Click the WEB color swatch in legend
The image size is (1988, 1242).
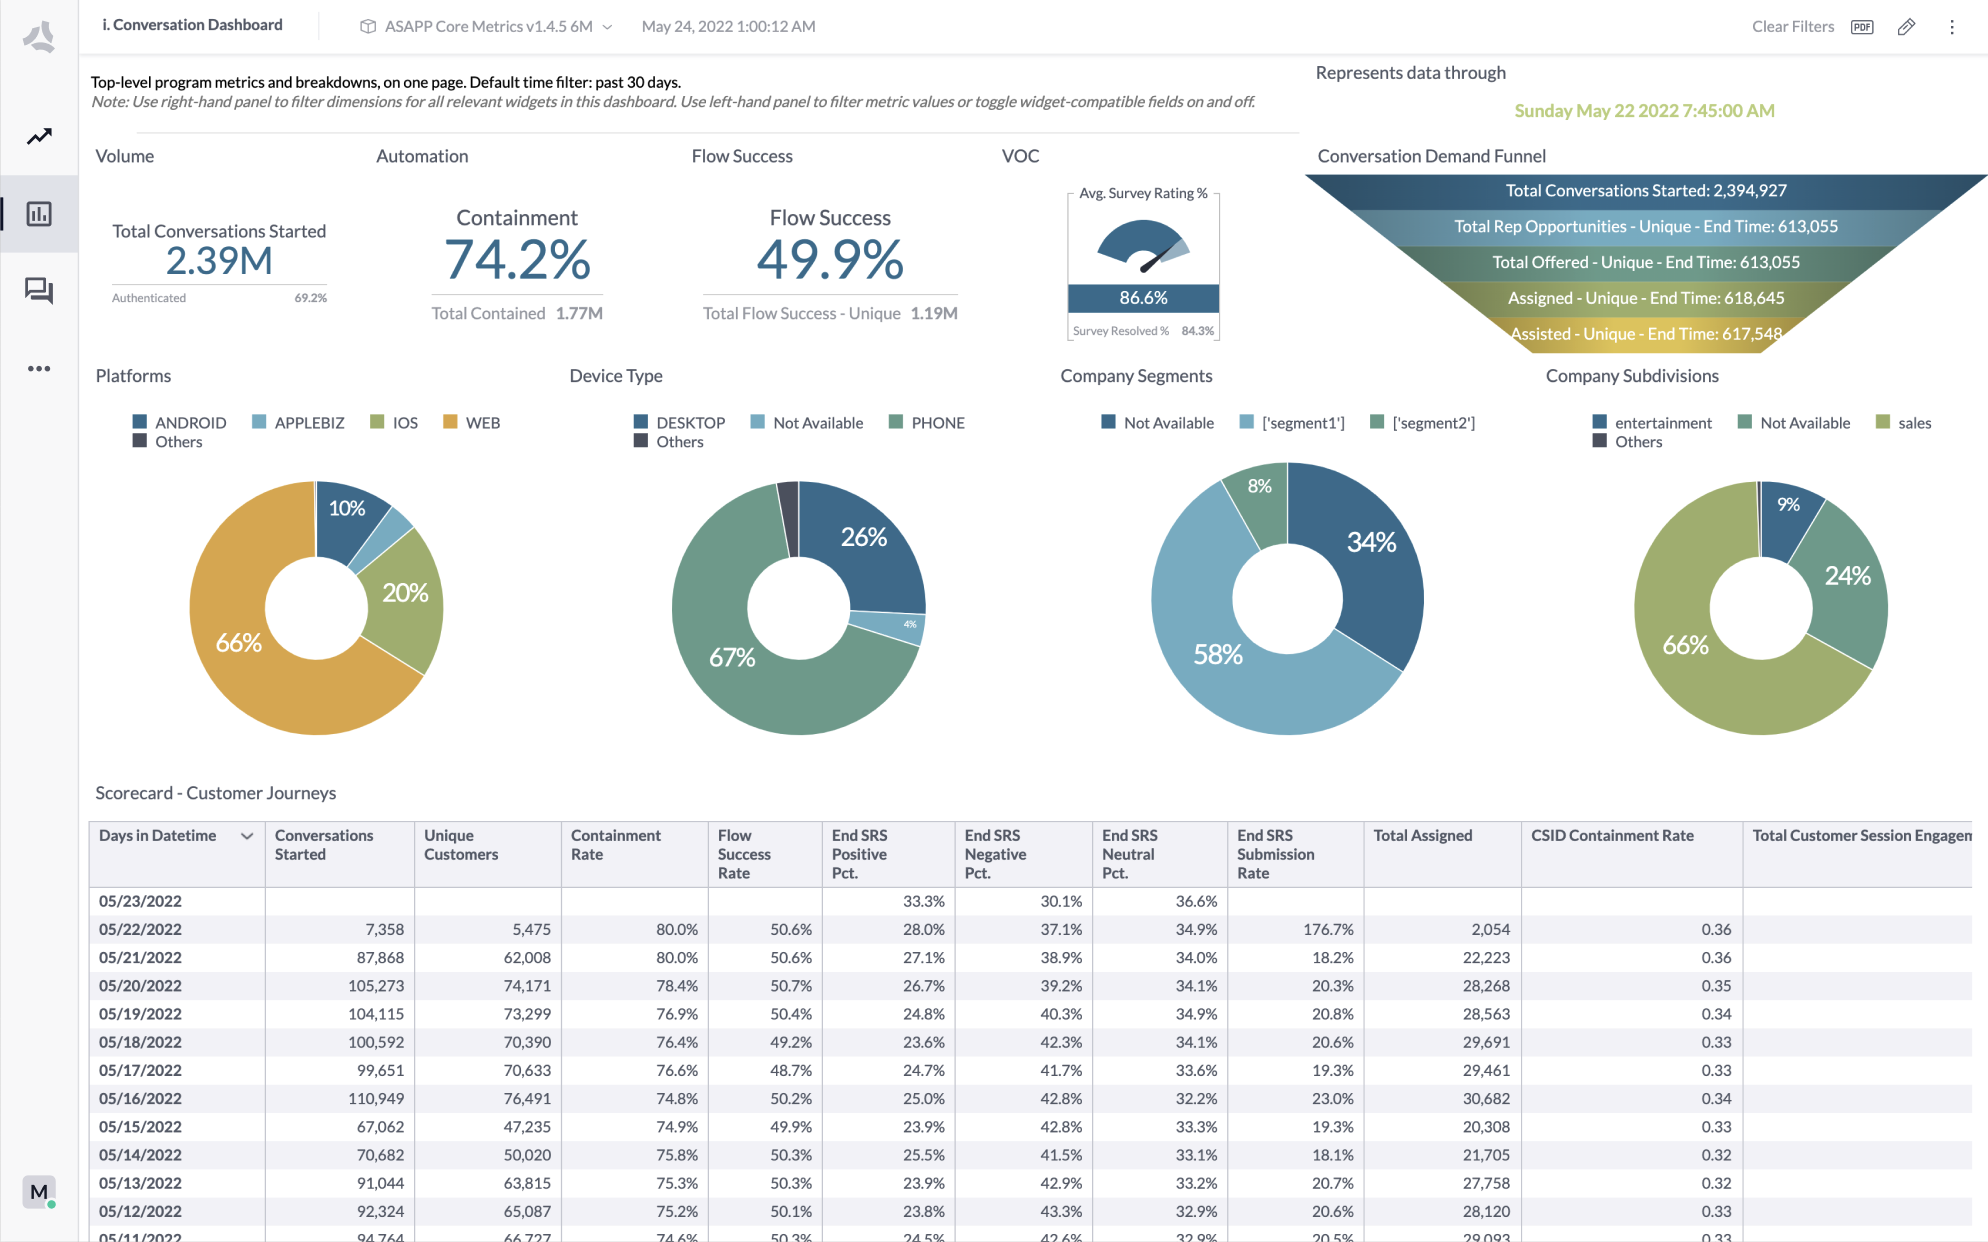(450, 422)
